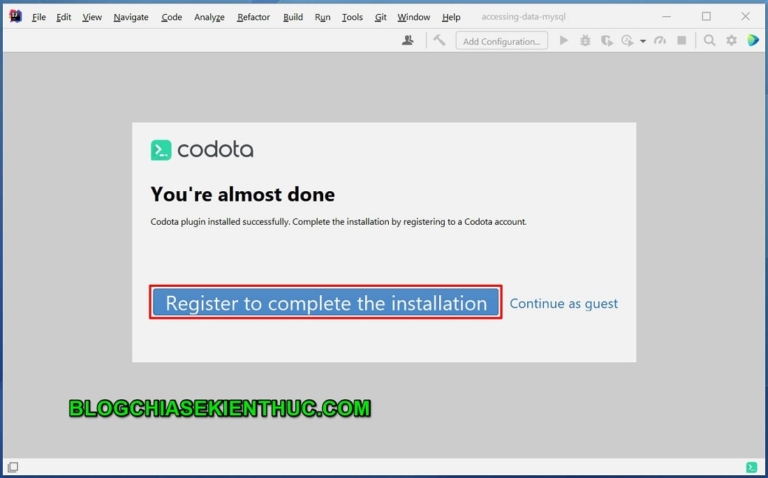The width and height of the screenshot is (768, 478).
Task: Click the Debug bug icon
Action: (585, 41)
